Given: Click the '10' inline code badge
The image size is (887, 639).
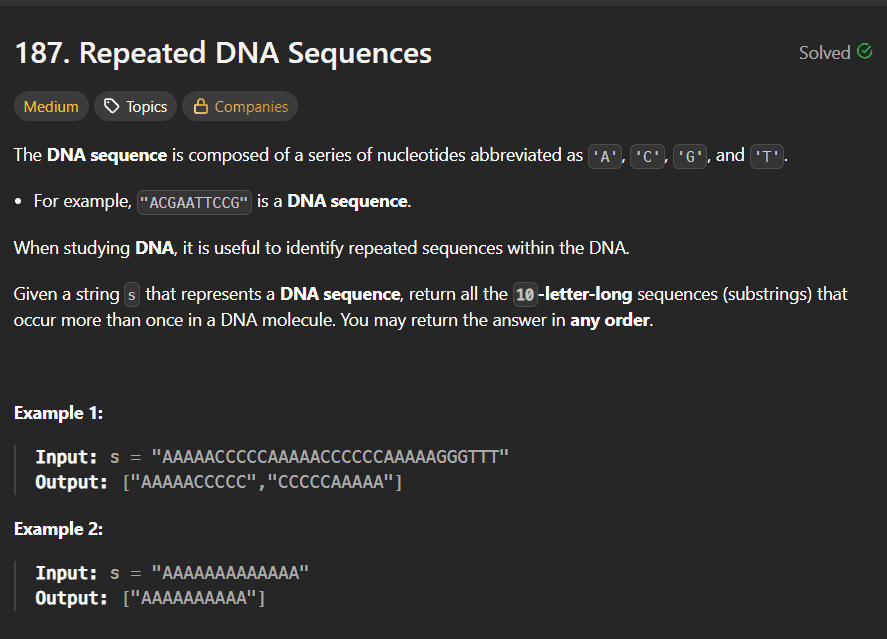Looking at the screenshot, I should click(527, 294).
